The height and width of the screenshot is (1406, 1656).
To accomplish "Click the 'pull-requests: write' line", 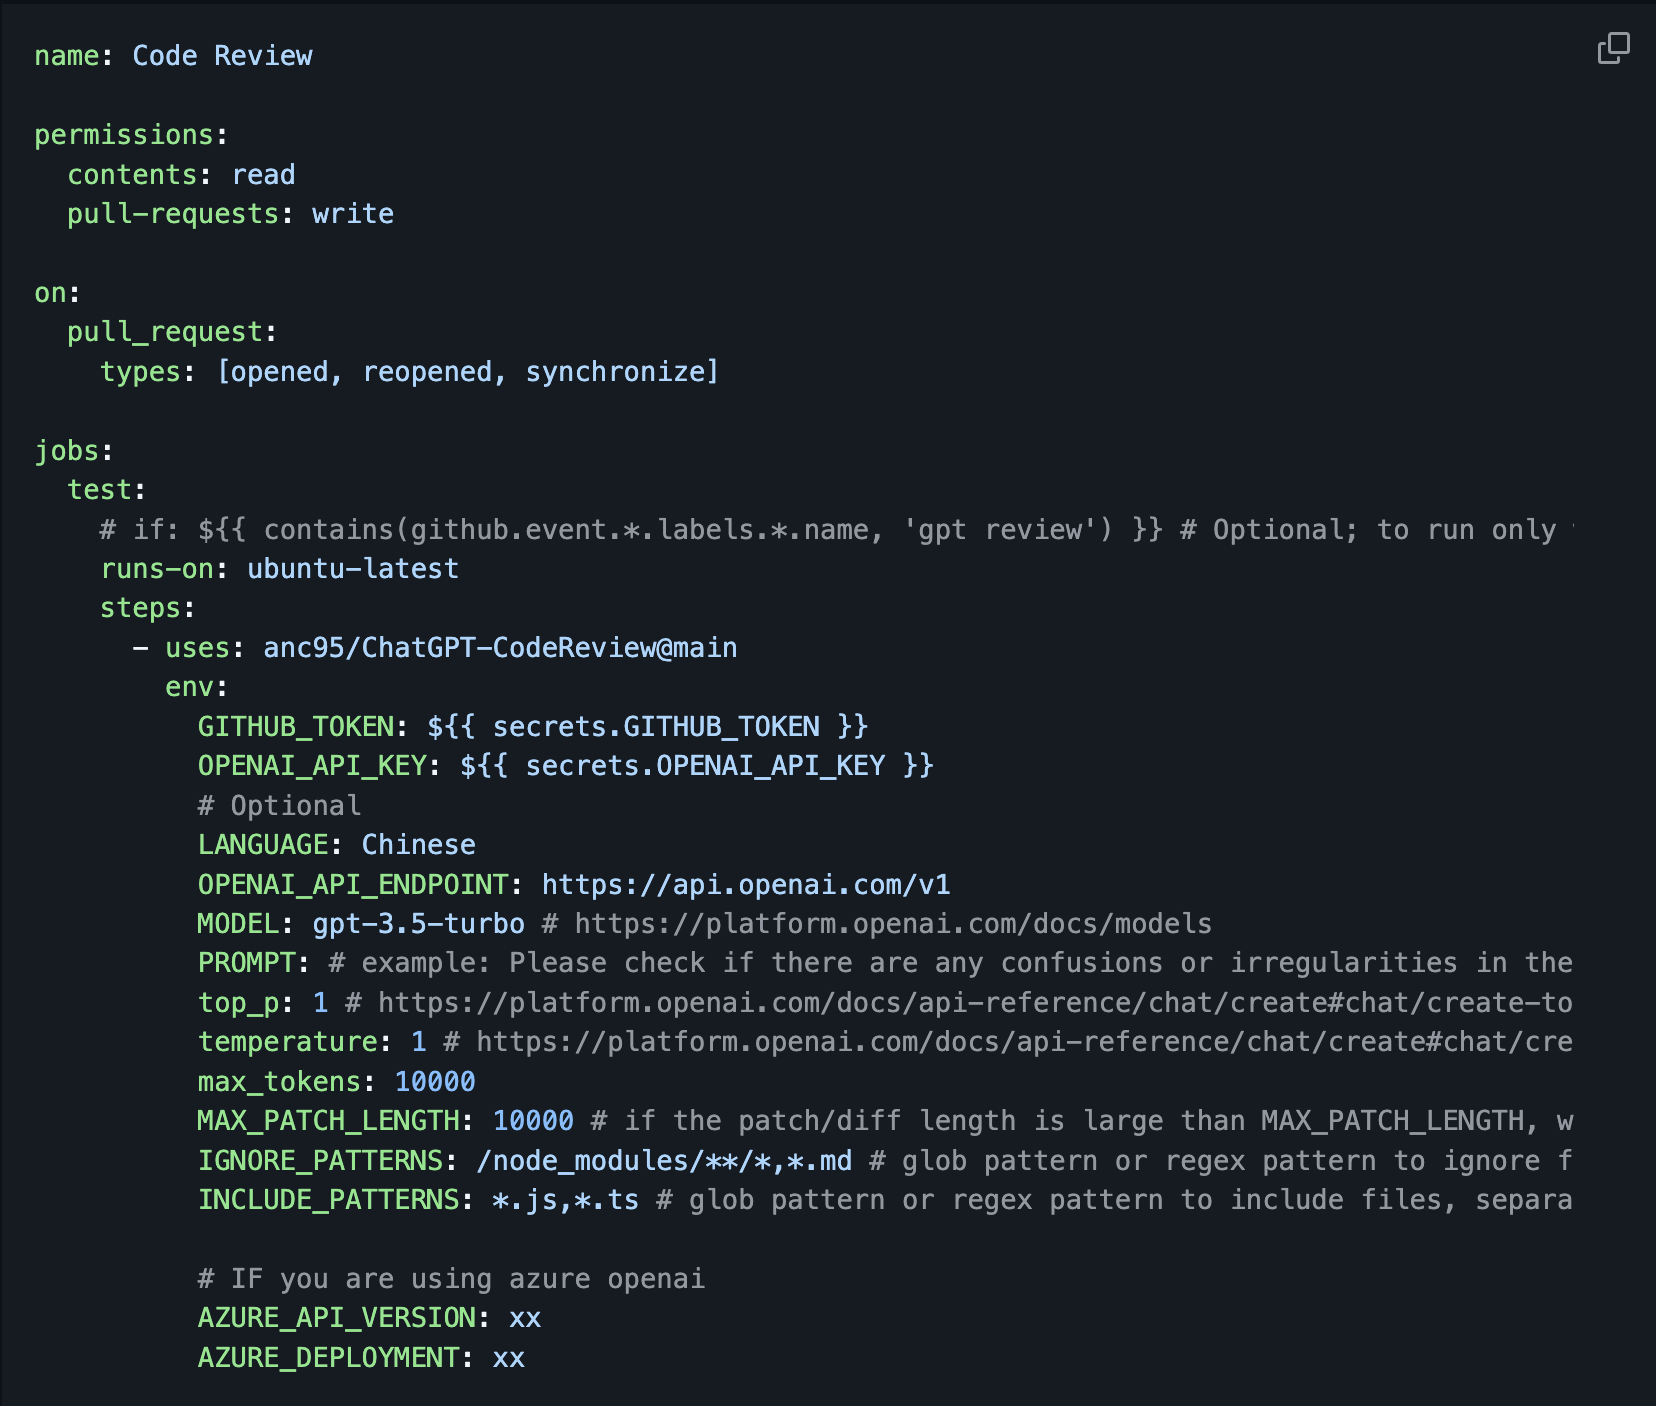I will [230, 214].
